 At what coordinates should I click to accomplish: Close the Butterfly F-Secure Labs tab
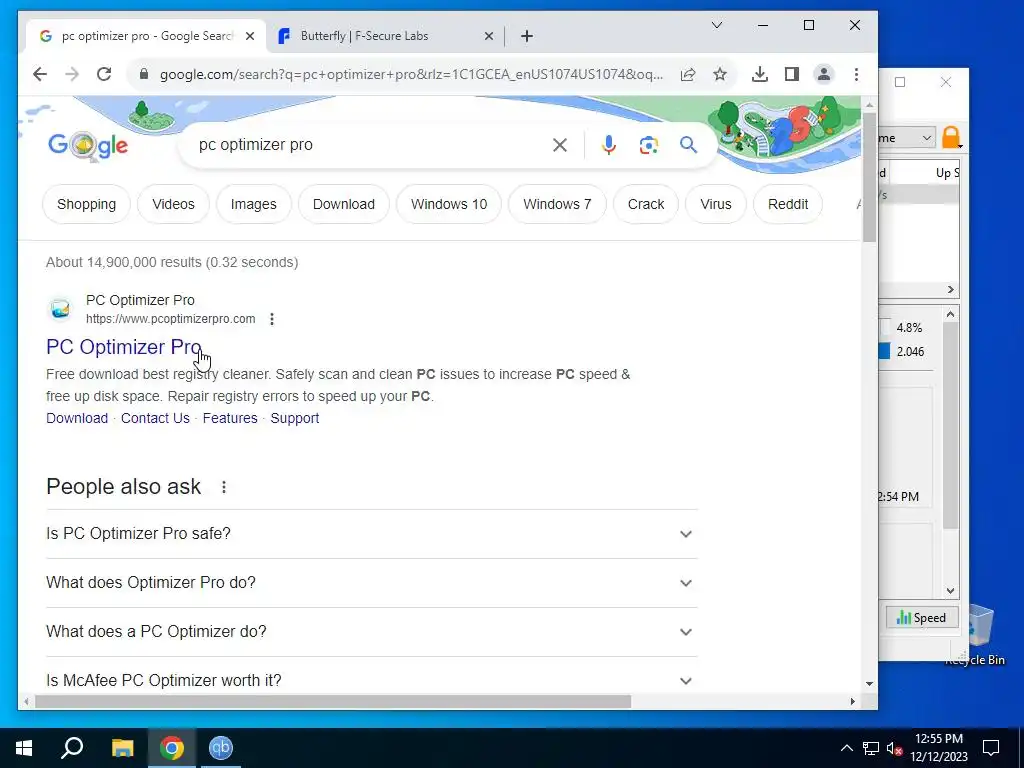[x=488, y=37]
